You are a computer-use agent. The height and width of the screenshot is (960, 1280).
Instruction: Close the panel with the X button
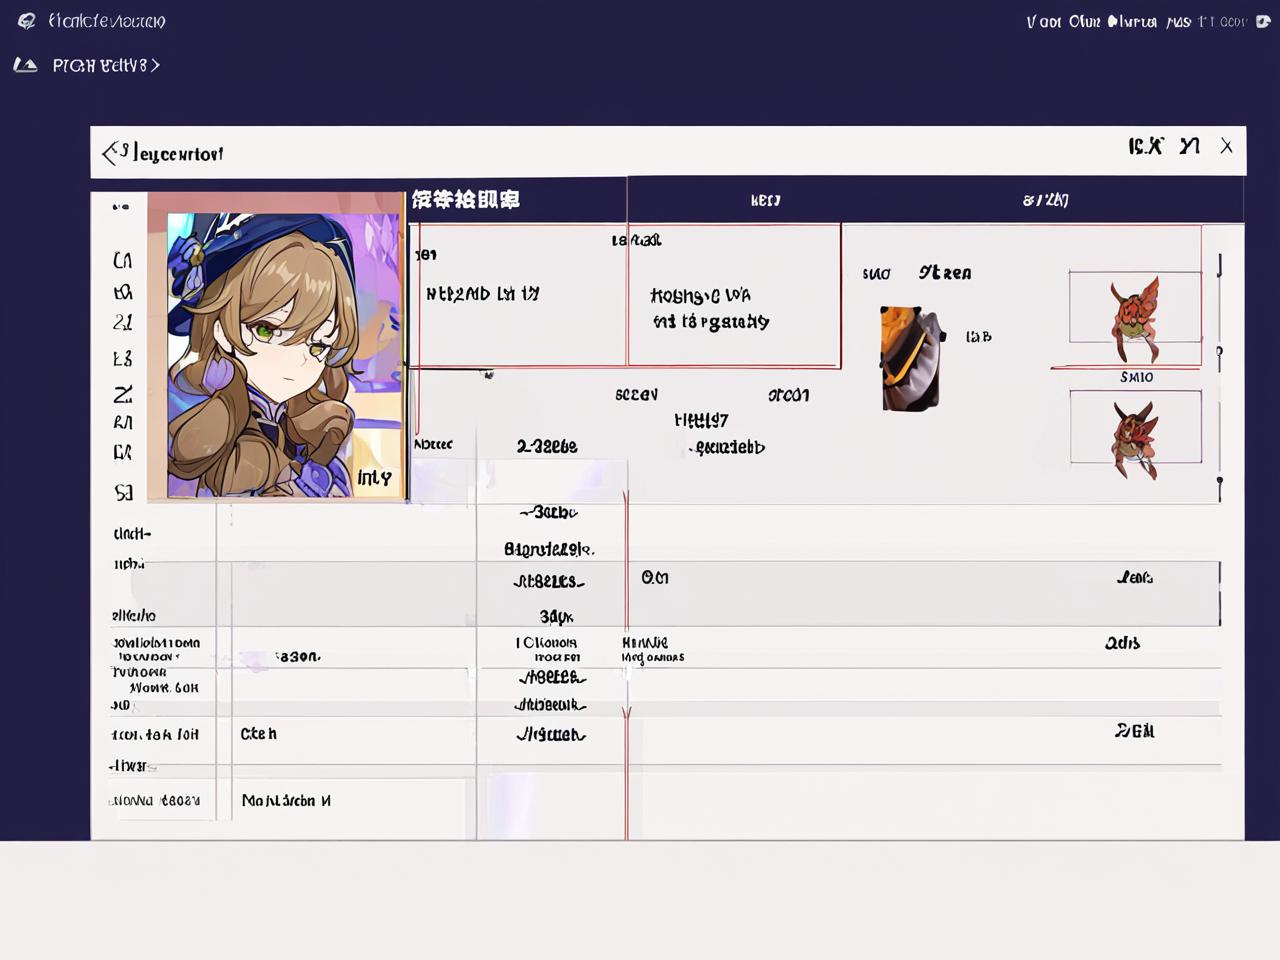1226,146
